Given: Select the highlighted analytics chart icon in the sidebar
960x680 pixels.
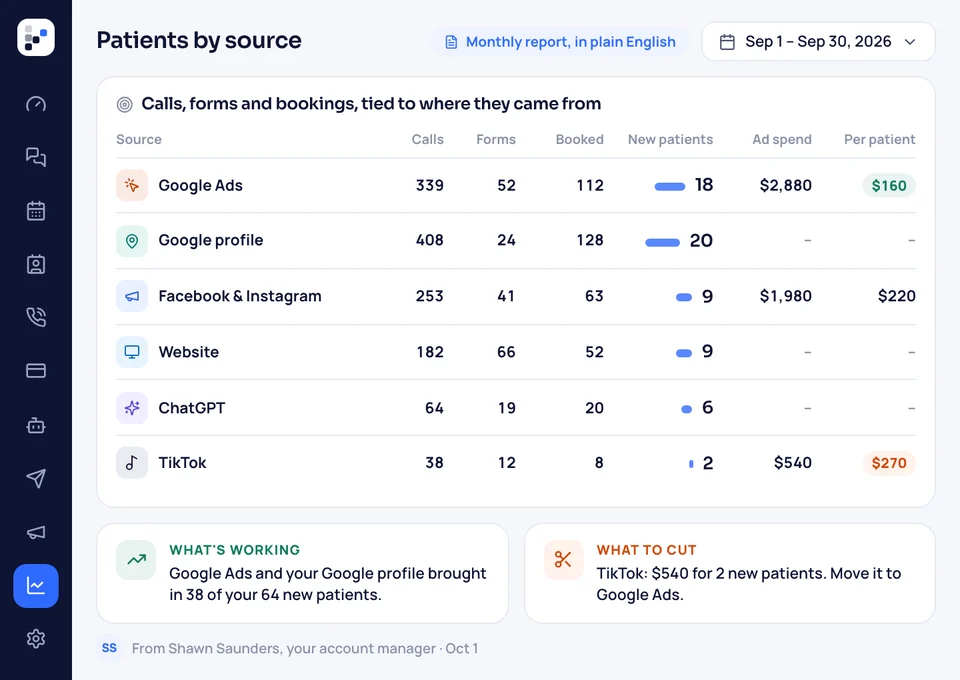Looking at the screenshot, I should pyautogui.click(x=36, y=586).
